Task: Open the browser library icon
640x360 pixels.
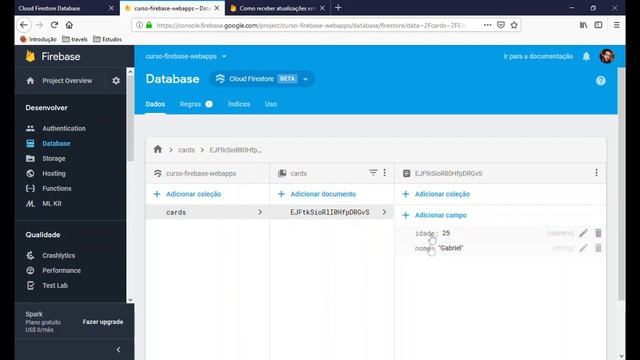Action: [x=583, y=25]
